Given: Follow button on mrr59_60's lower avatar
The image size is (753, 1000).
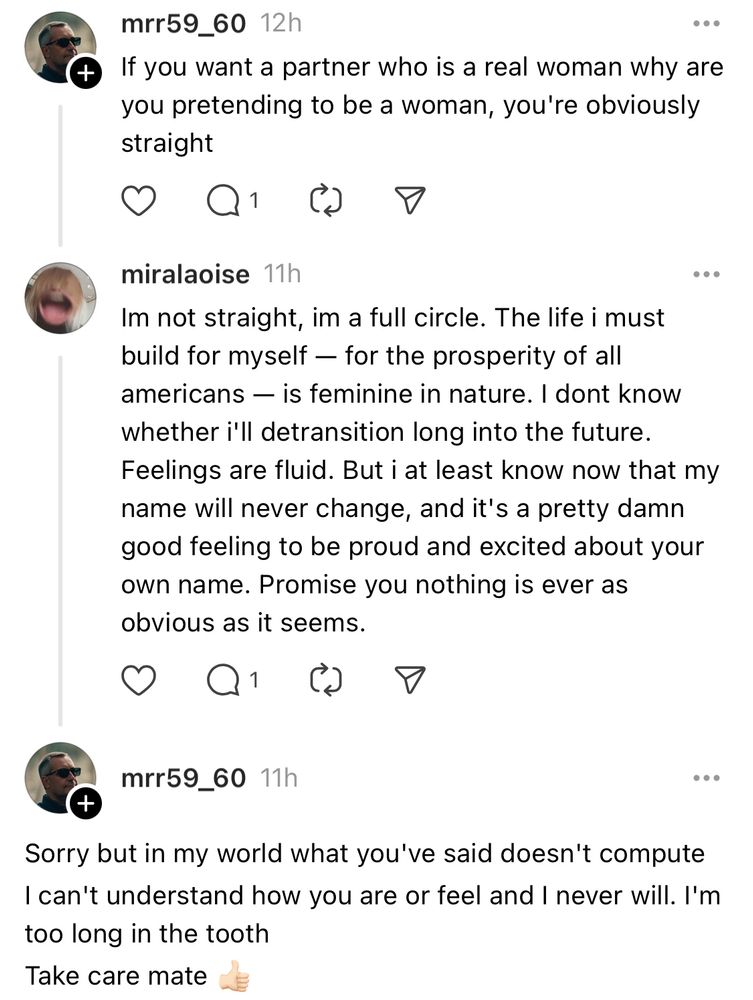Looking at the screenshot, I should pyautogui.click(x=86, y=800).
